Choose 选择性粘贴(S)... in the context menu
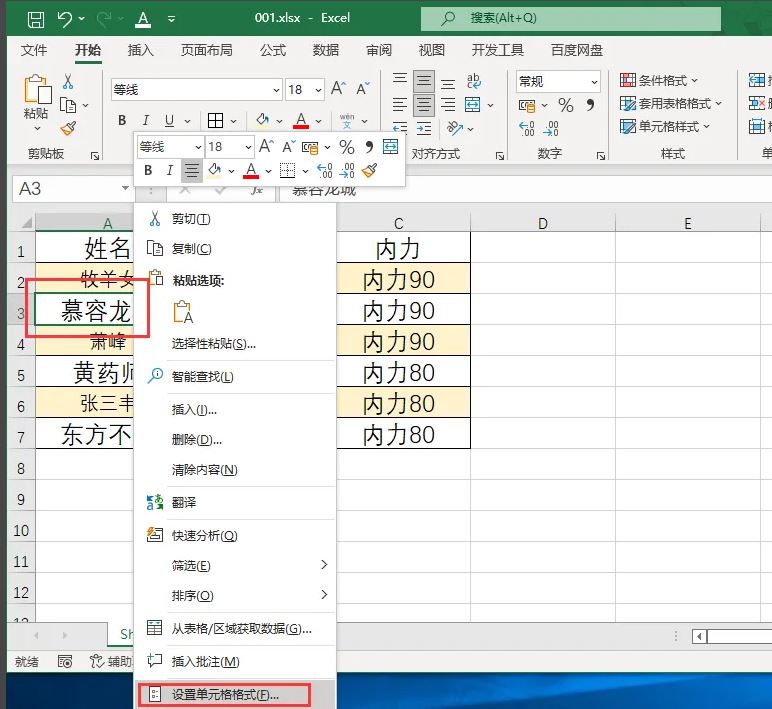The width and height of the screenshot is (772, 709). click(x=235, y=344)
